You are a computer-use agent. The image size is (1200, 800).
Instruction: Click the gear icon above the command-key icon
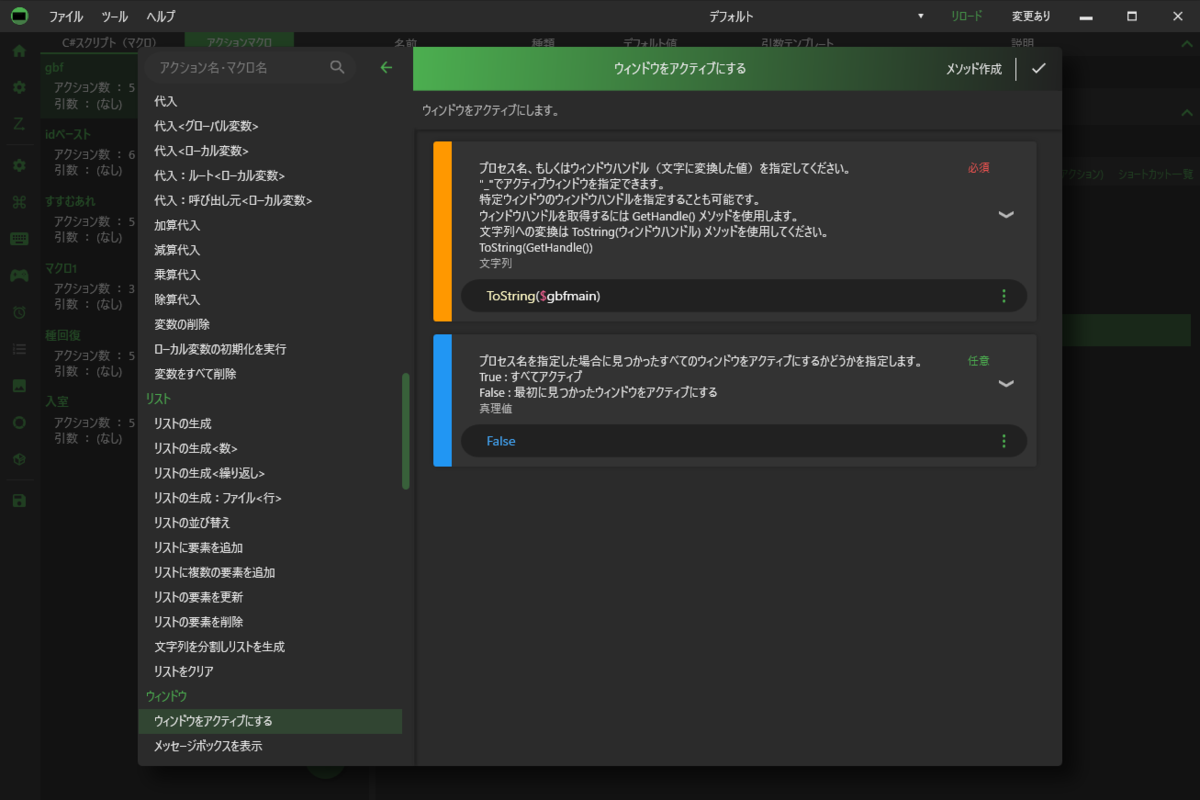(19, 165)
